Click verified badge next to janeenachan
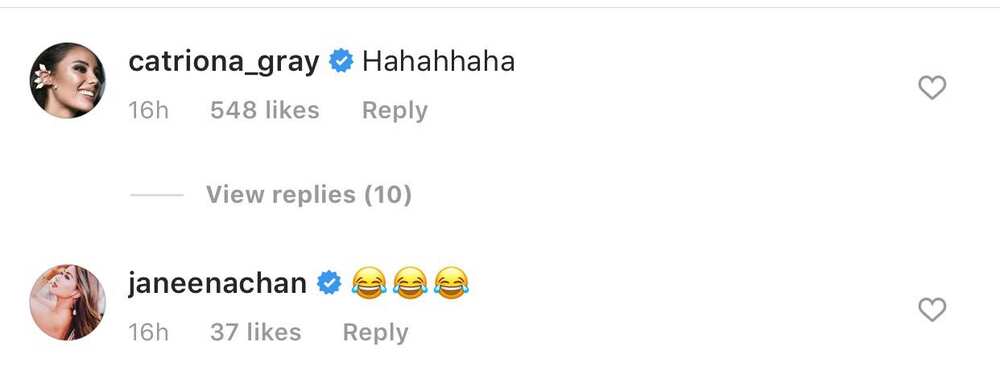Image resolution: width=1000 pixels, height=379 pixels. (329, 283)
